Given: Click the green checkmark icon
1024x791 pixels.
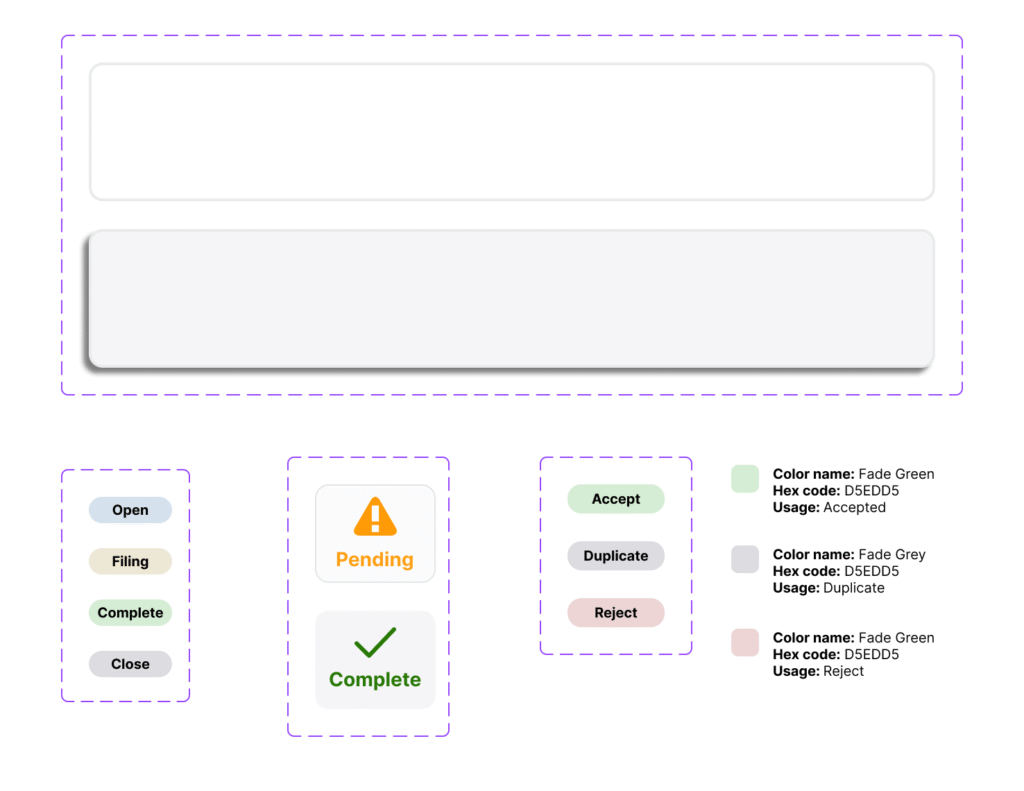Looking at the screenshot, I should tap(375, 642).
